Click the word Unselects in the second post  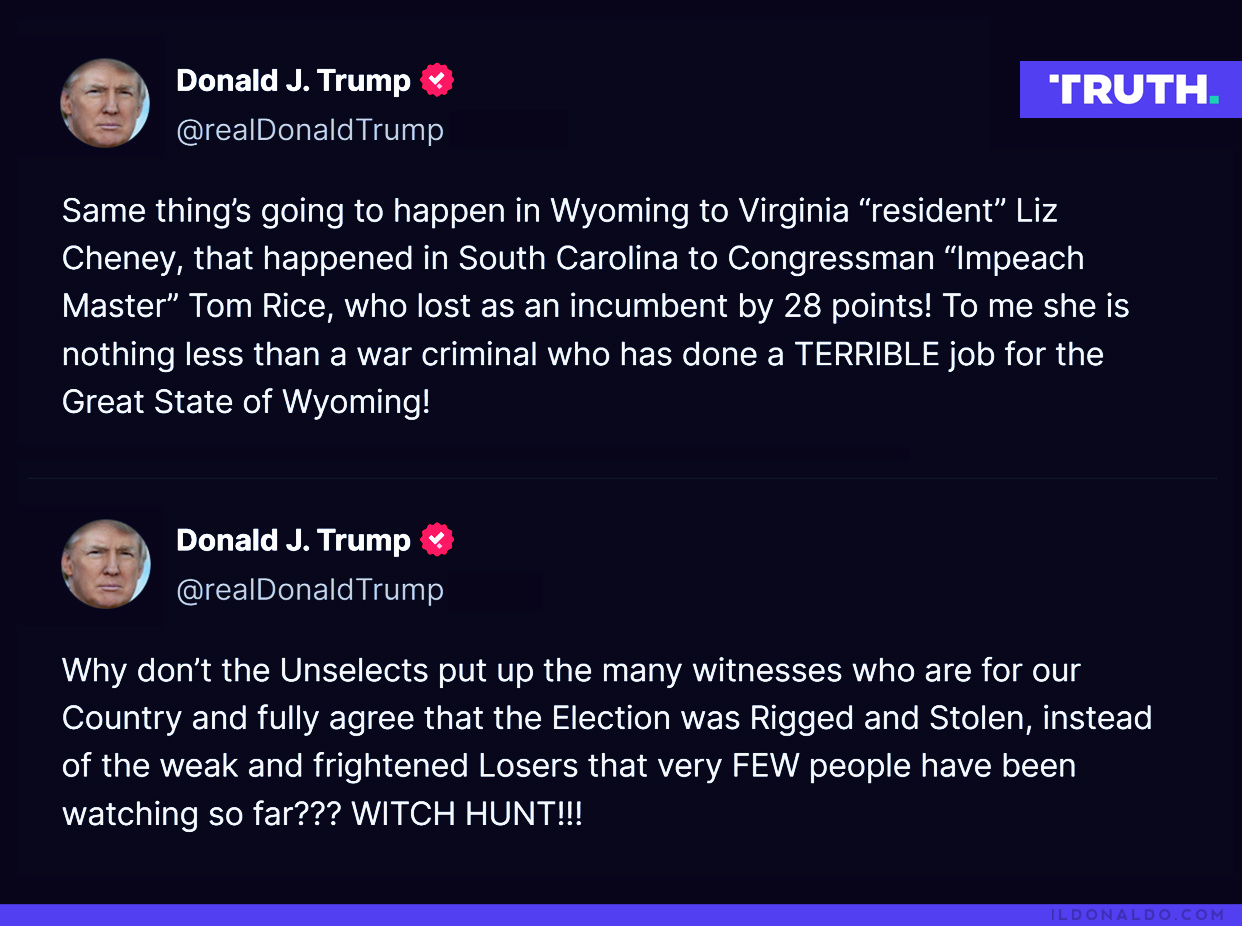pos(354,670)
